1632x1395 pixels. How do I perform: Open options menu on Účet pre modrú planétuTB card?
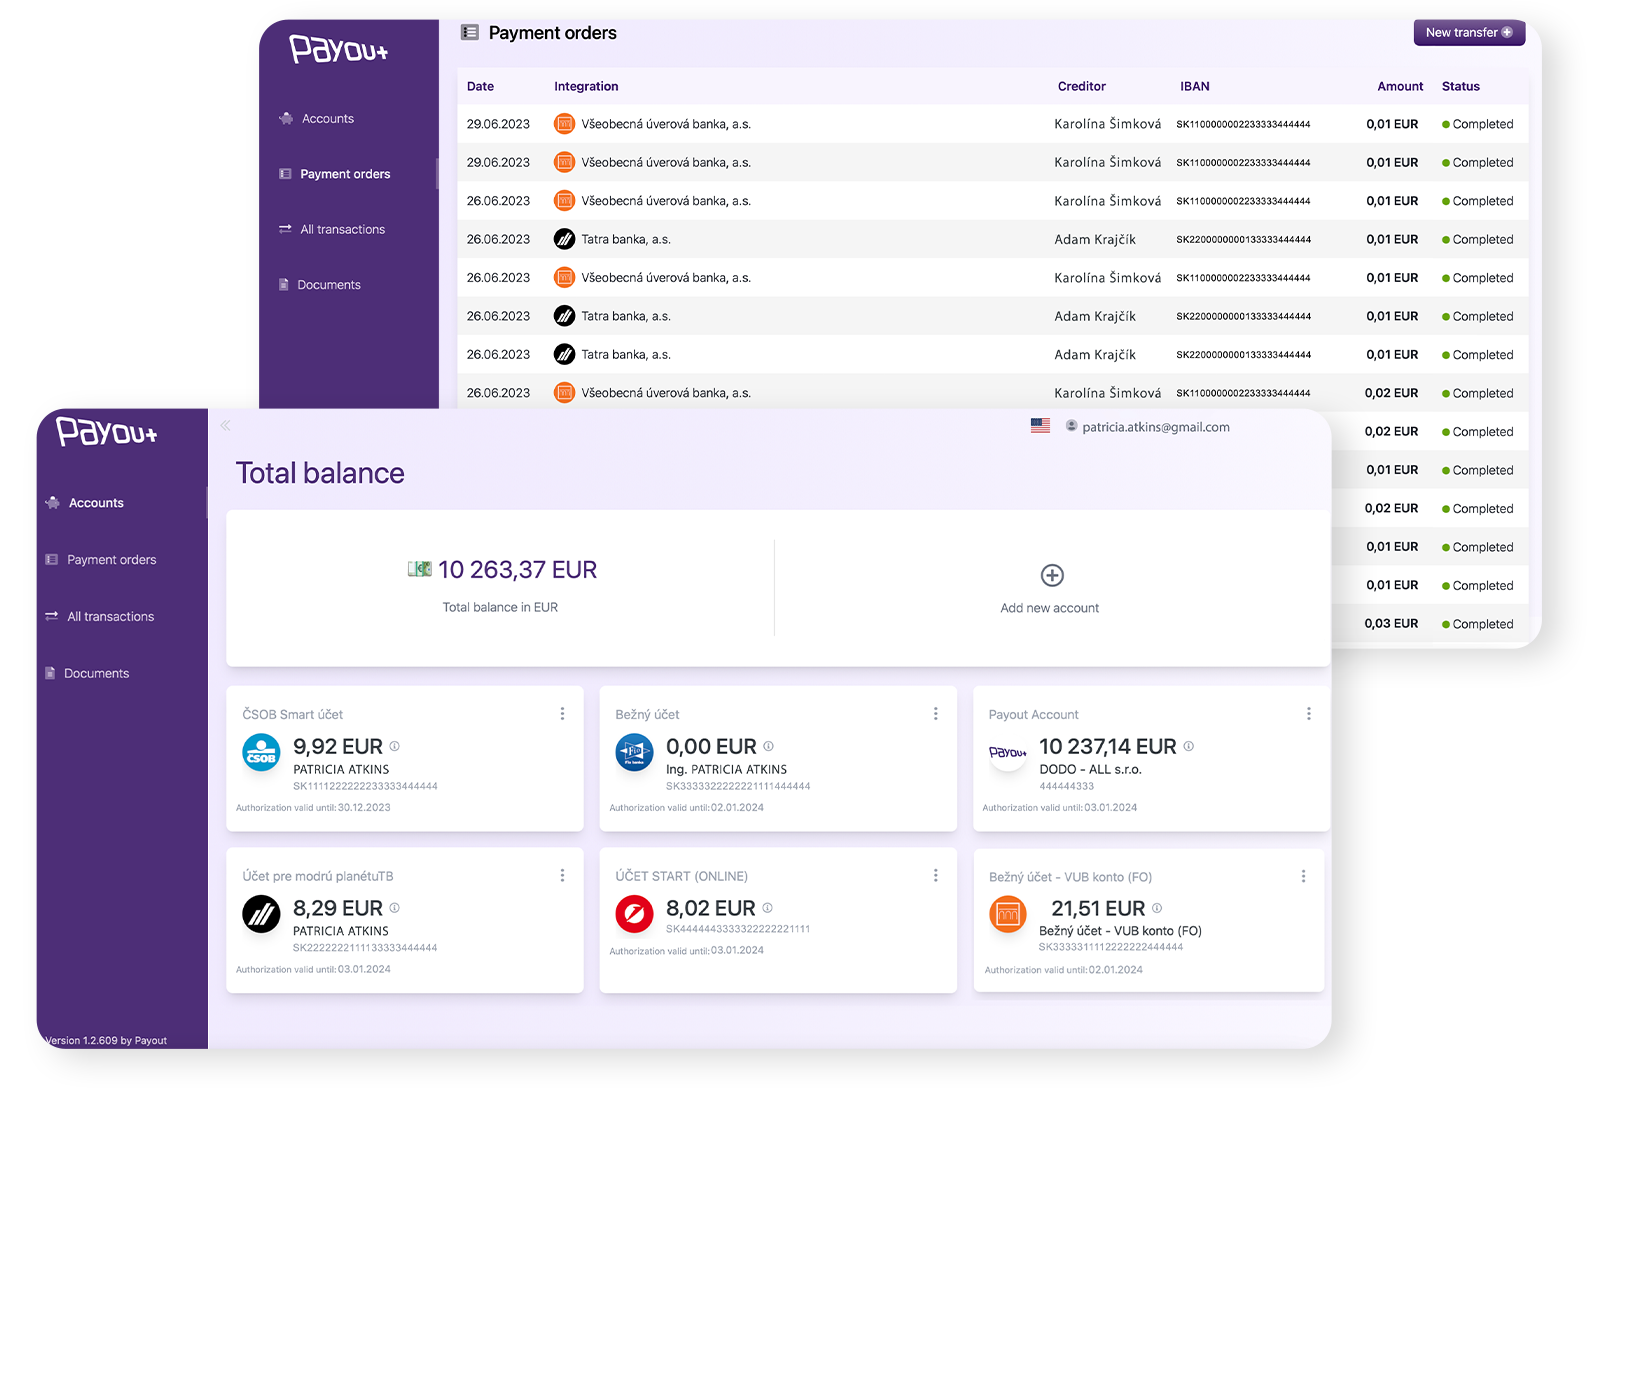click(562, 875)
